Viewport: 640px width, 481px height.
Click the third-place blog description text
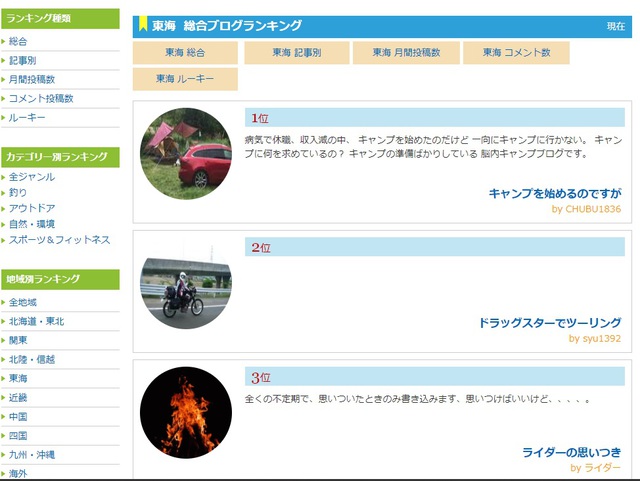[x=418, y=399]
